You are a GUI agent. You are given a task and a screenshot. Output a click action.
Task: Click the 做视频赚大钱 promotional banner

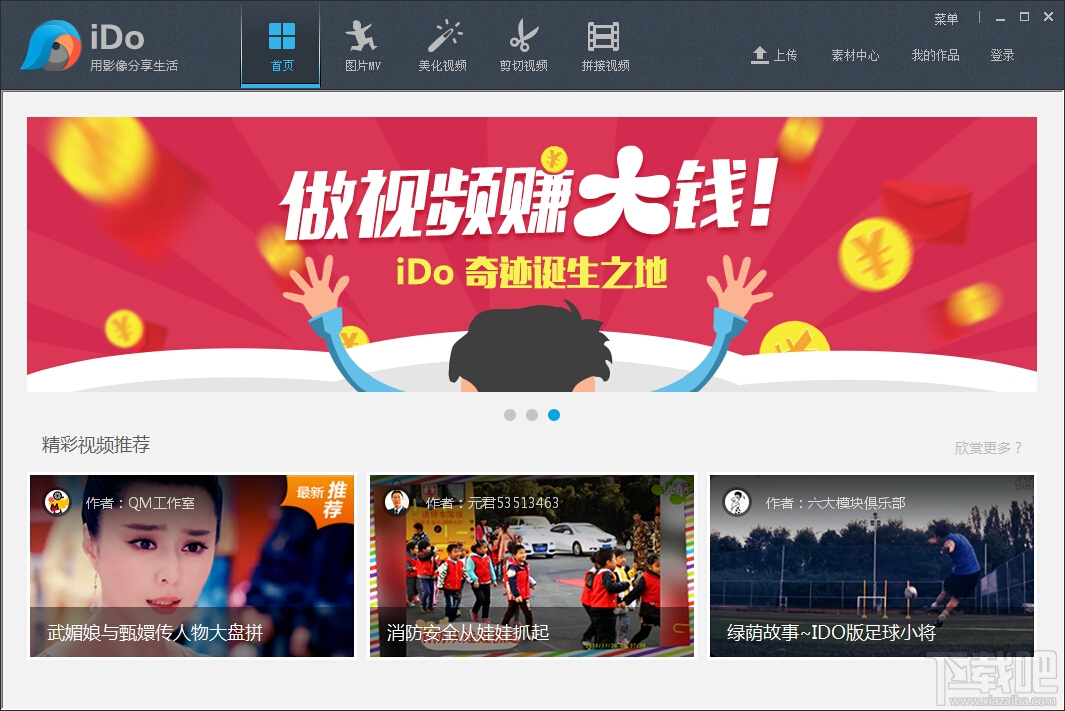[x=532, y=253]
